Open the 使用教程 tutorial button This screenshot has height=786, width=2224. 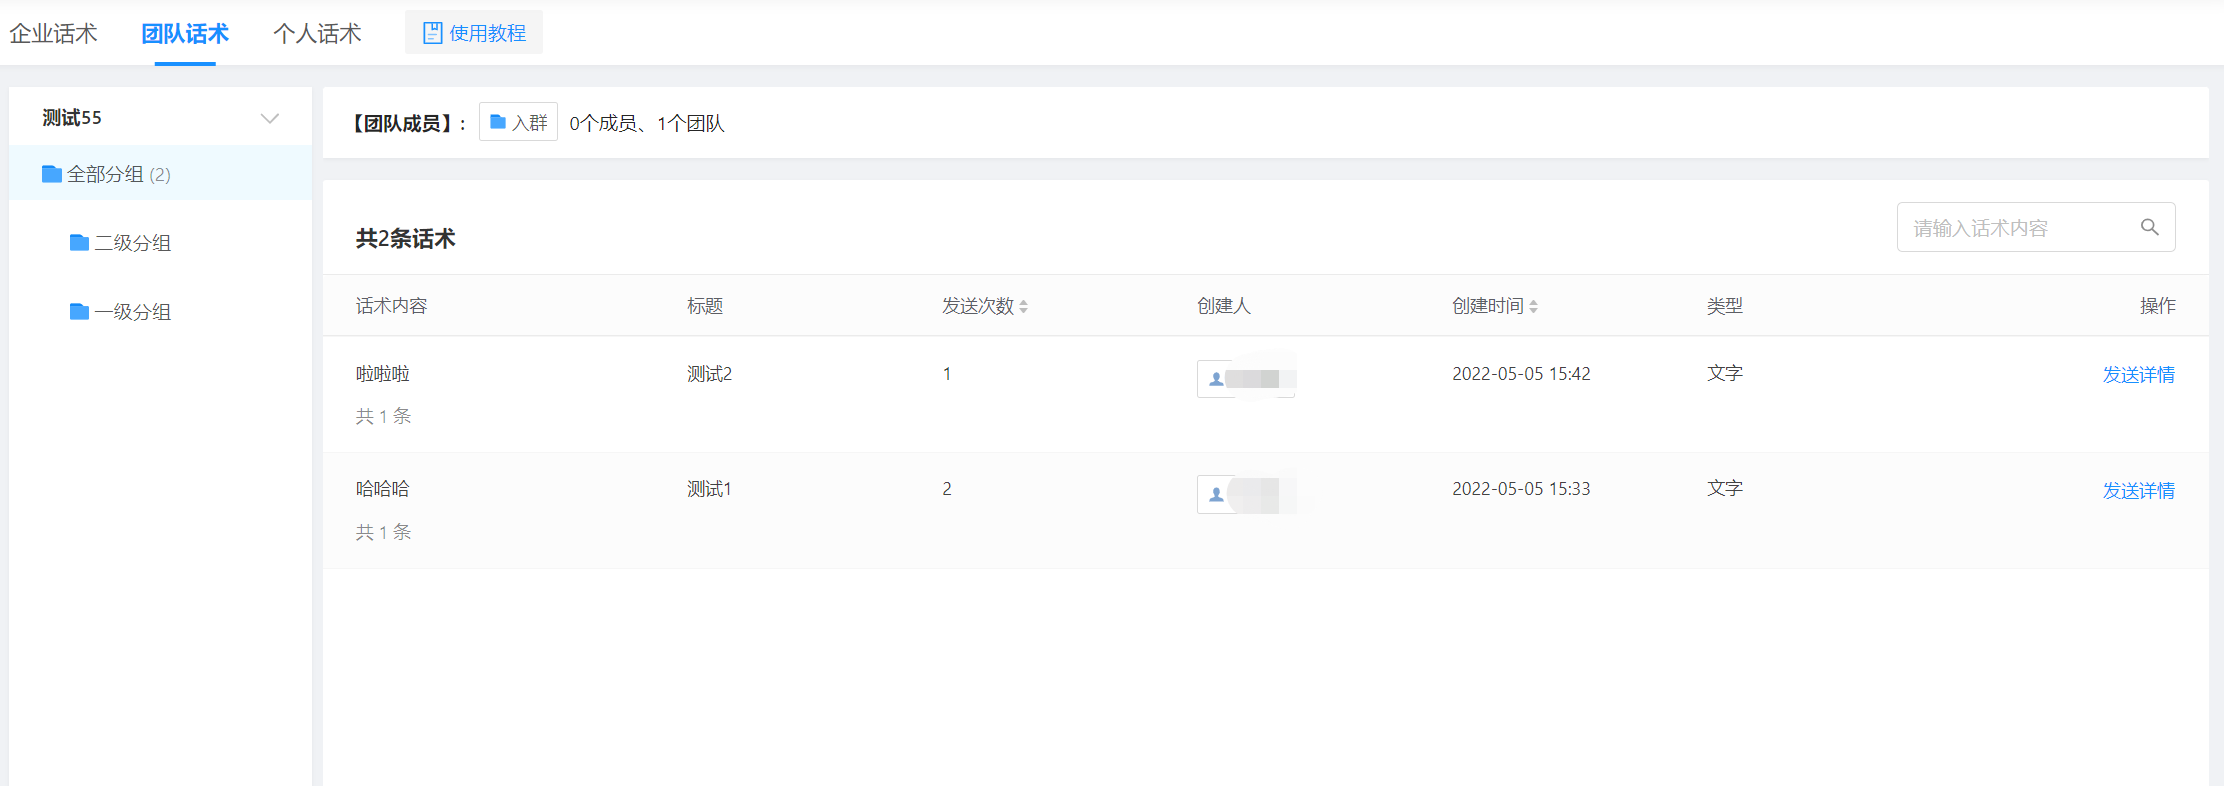(474, 33)
